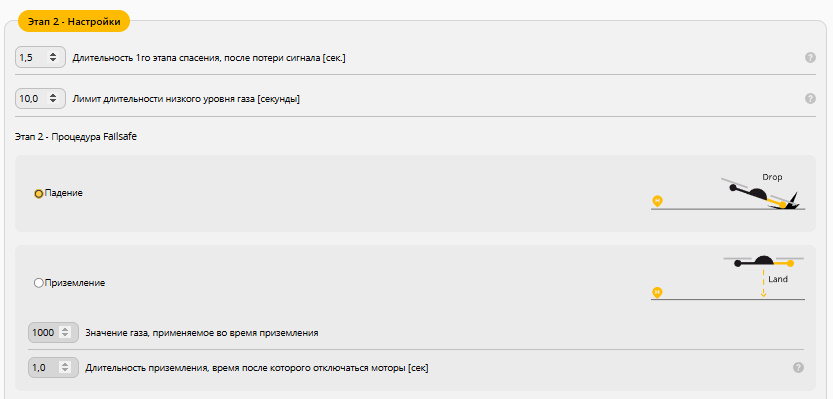The height and width of the screenshot is (399, 833).
Task: Click the Этап 2 - Настройки header tab
Action: (74, 21)
